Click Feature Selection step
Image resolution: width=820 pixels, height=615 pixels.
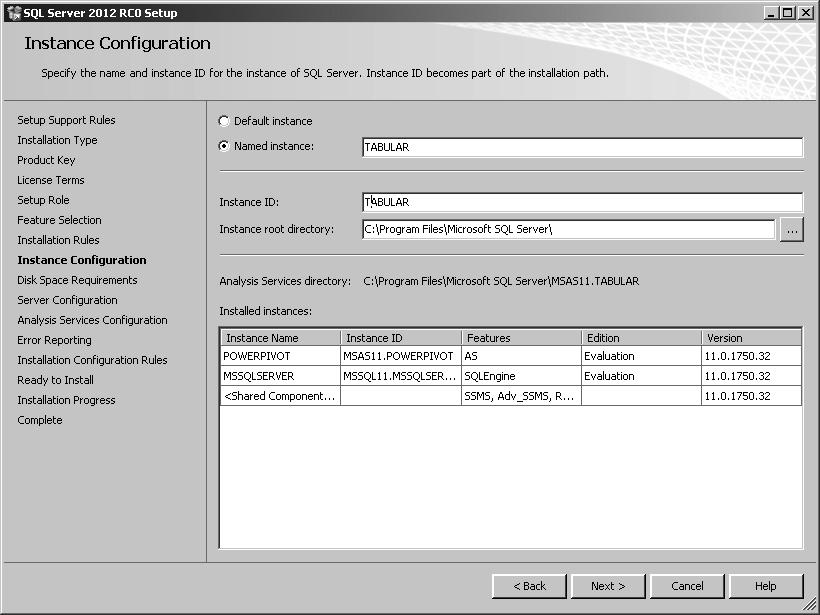pos(60,220)
